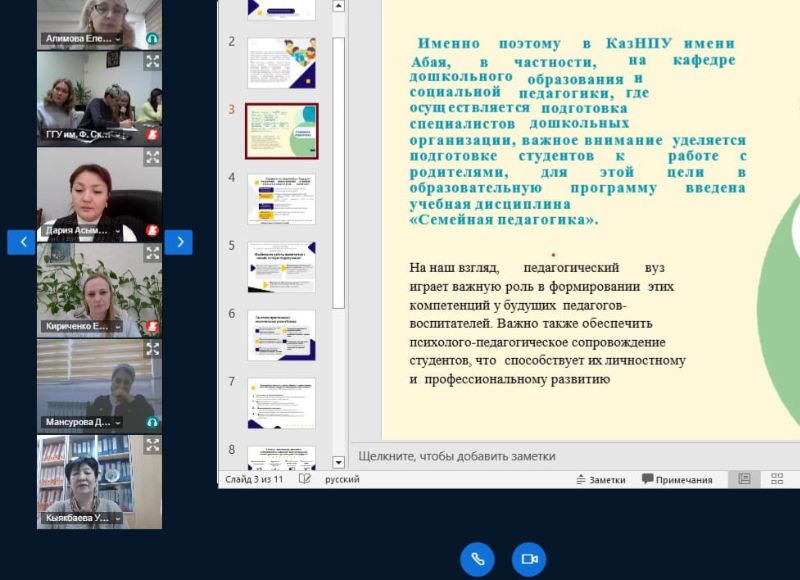Open dropdown next to Мансурова Д name
Image resolution: width=800 pixels, height=580 pixels.
pyautogui.click(x=118, y=422)
